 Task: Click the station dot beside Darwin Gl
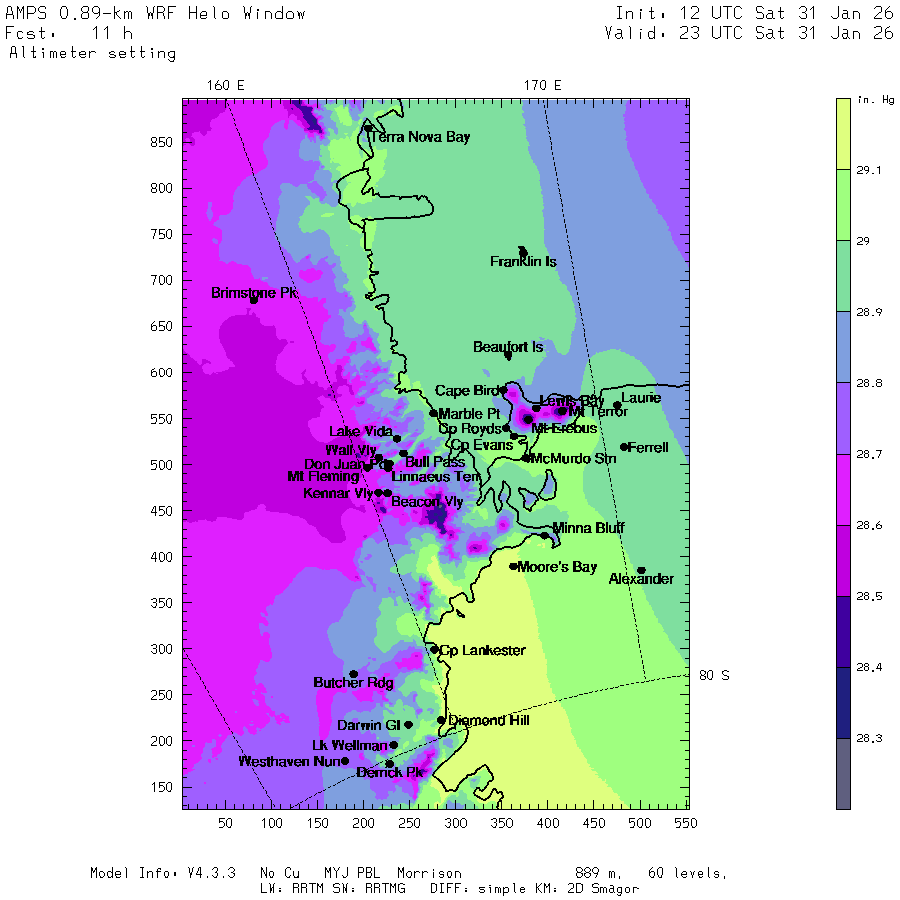coord(409,725)
